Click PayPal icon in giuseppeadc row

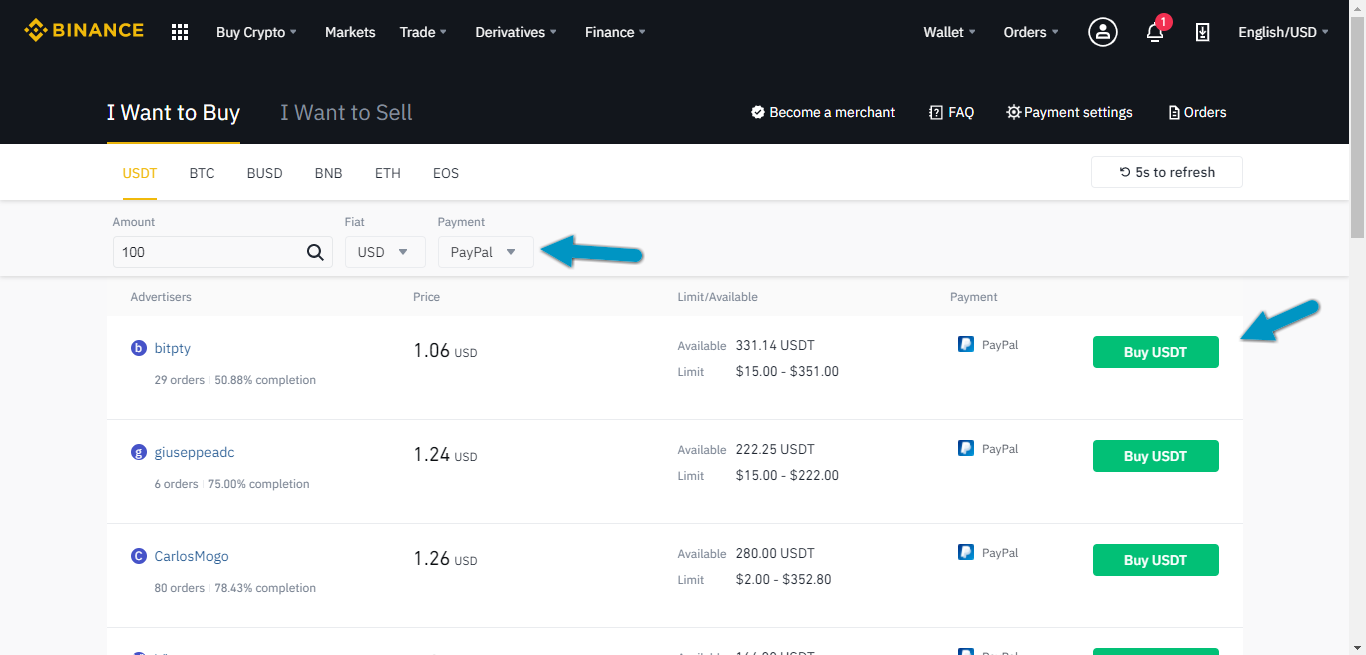click(966, 448)
